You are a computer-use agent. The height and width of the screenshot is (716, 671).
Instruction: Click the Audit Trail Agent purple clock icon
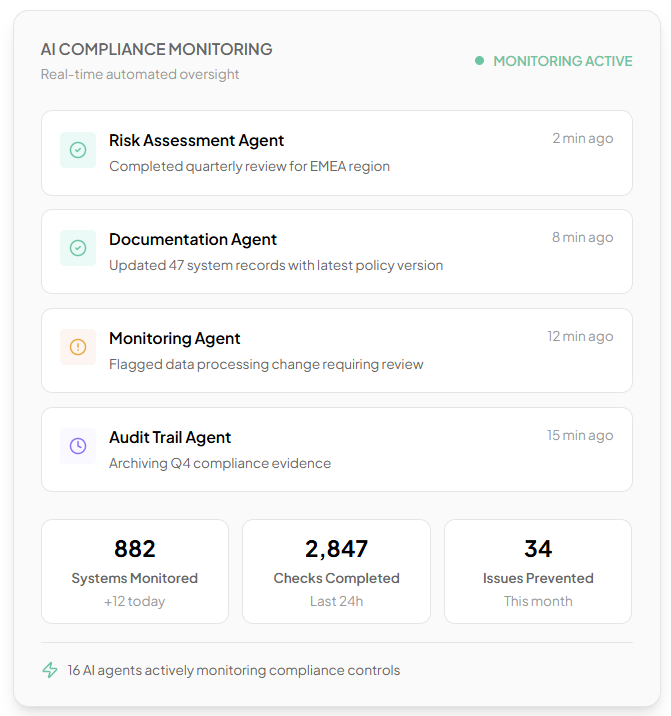[x=78, y=446]
